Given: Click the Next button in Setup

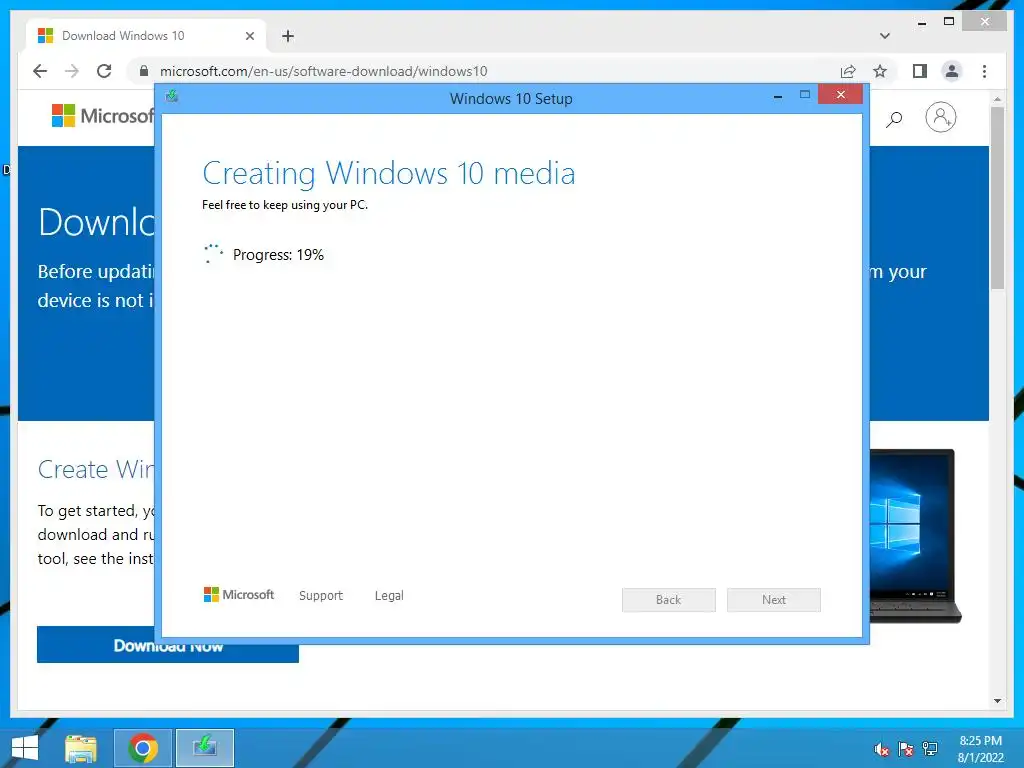Looking at the screenshot, I should pyautogui.click(x=774, y=600).
